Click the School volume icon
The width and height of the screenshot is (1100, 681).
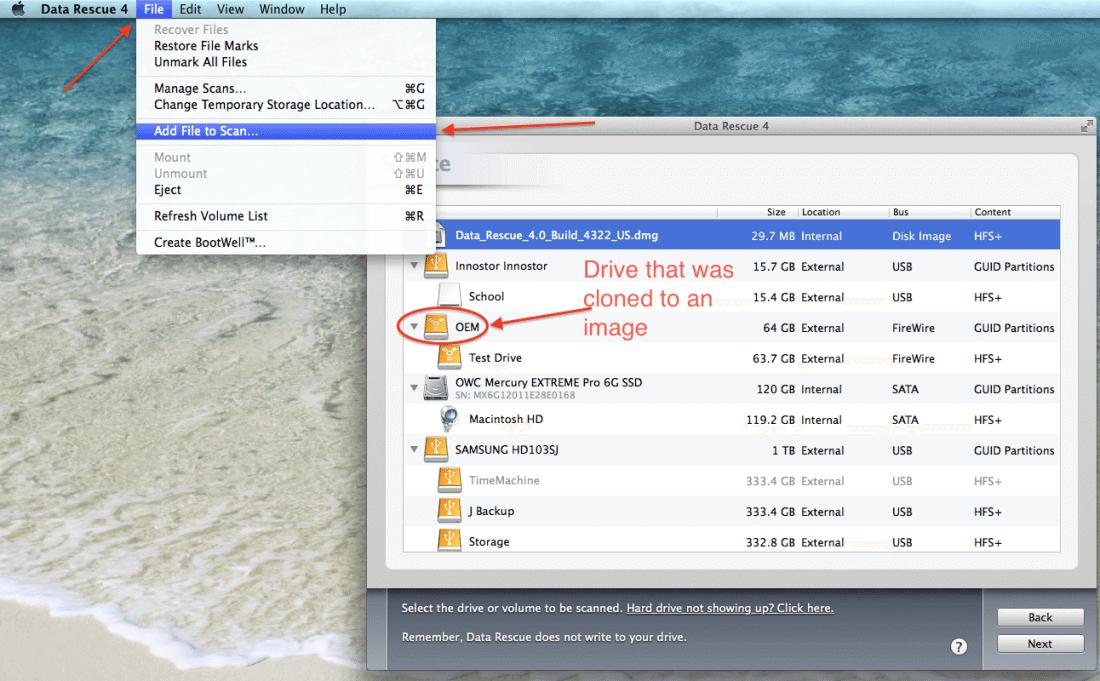(x=450, y=296)
